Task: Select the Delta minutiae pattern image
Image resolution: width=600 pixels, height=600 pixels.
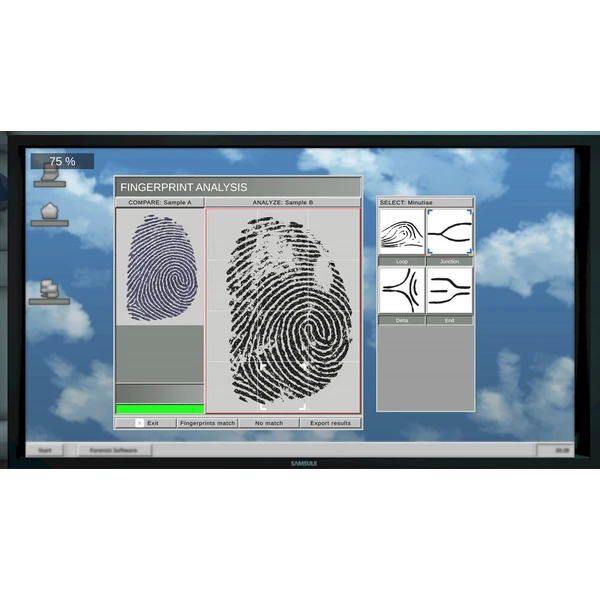Action: click(401, 290)
